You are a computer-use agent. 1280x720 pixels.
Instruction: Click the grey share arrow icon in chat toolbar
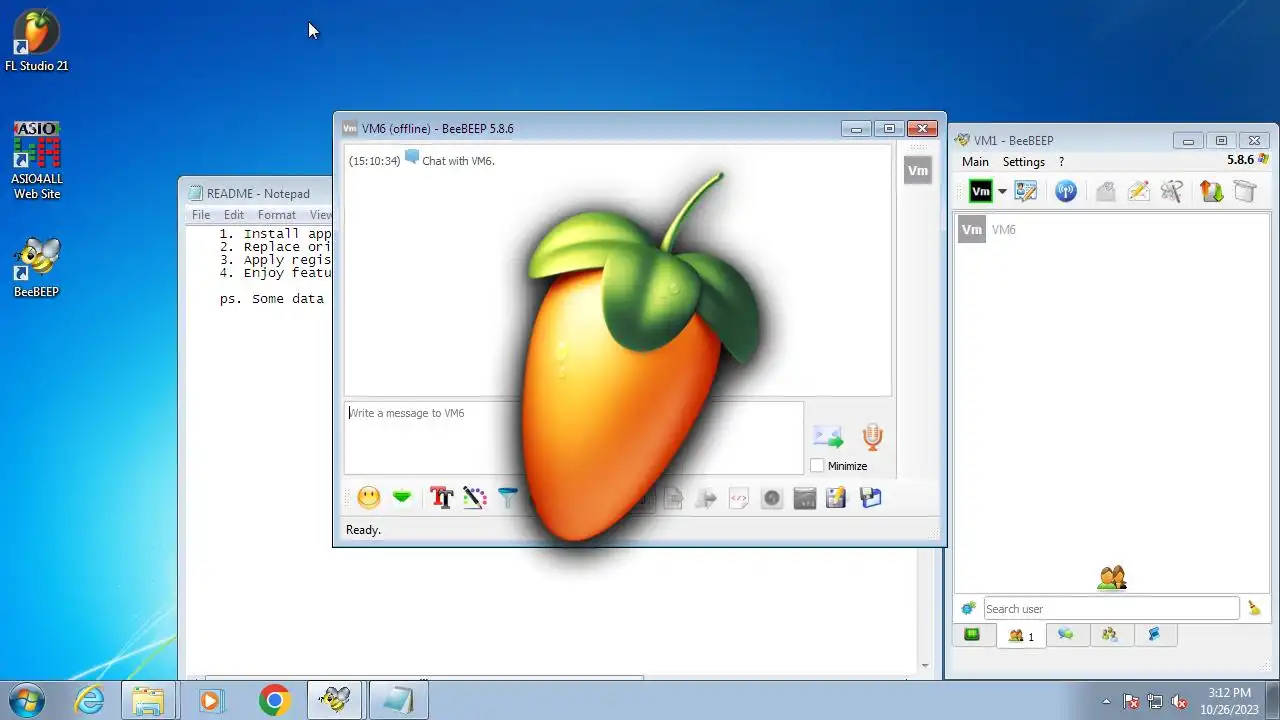706,498
